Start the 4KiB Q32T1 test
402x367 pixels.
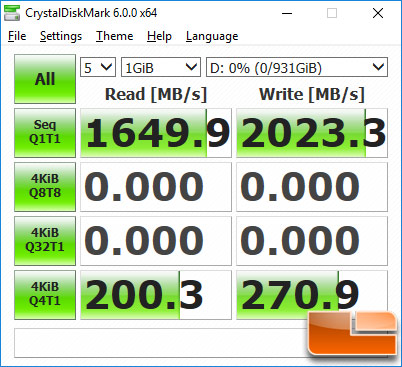[x=45, y=241]
